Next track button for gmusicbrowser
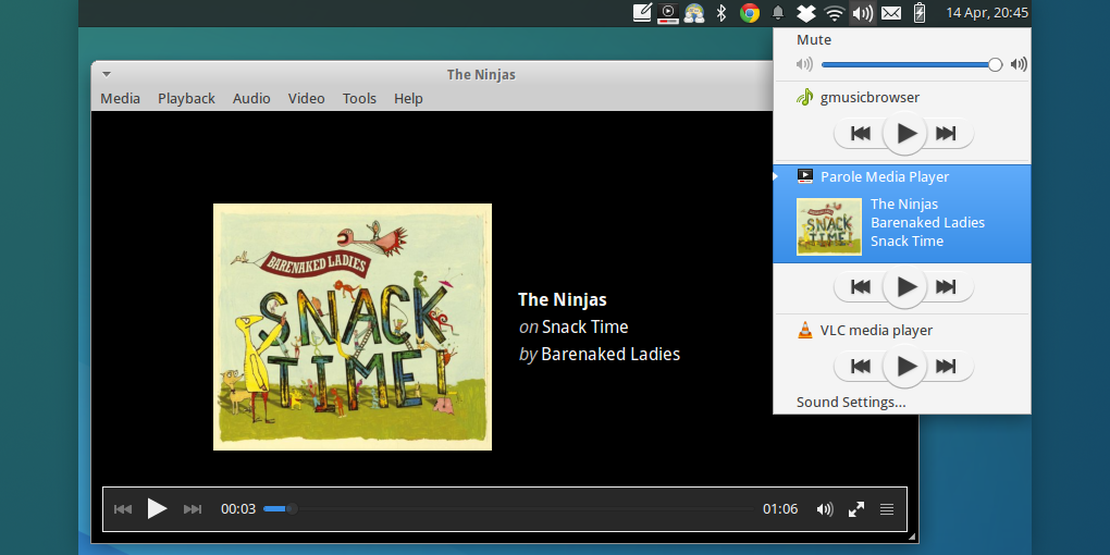 pos(946,133)
